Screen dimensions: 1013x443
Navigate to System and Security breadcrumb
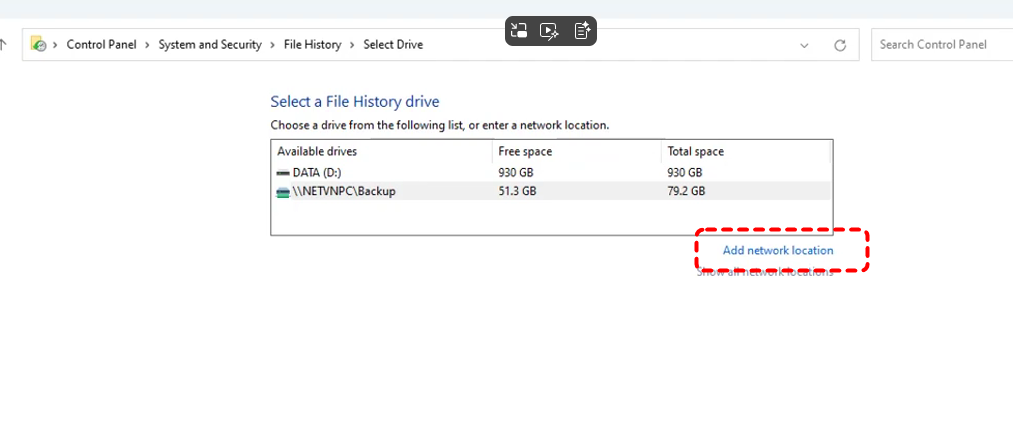point(210,45)
